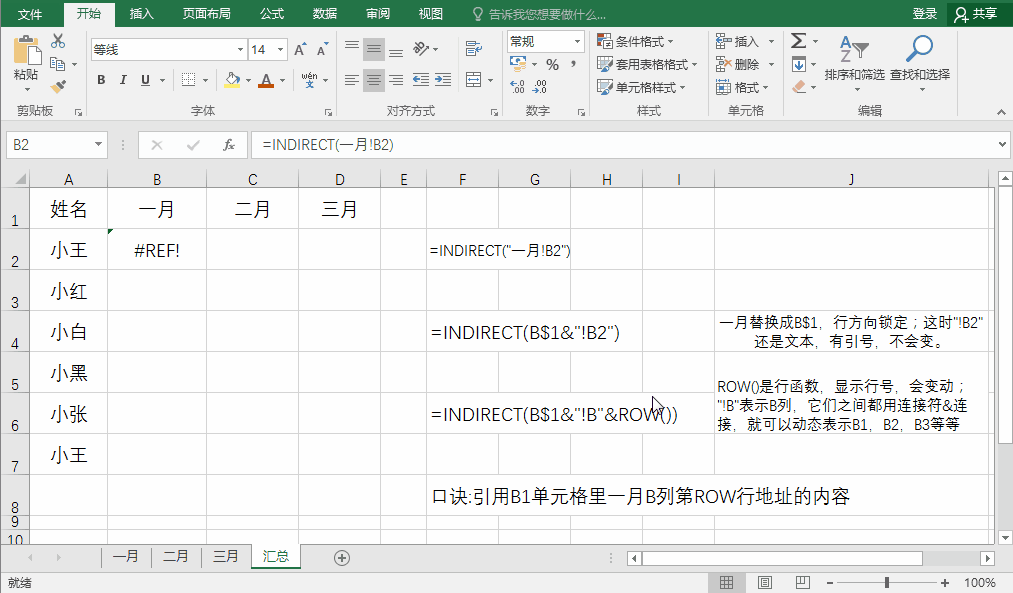Screen dimensions: 1013x593
Task: Open the 文件 File tab
Action: pos(29,14)
